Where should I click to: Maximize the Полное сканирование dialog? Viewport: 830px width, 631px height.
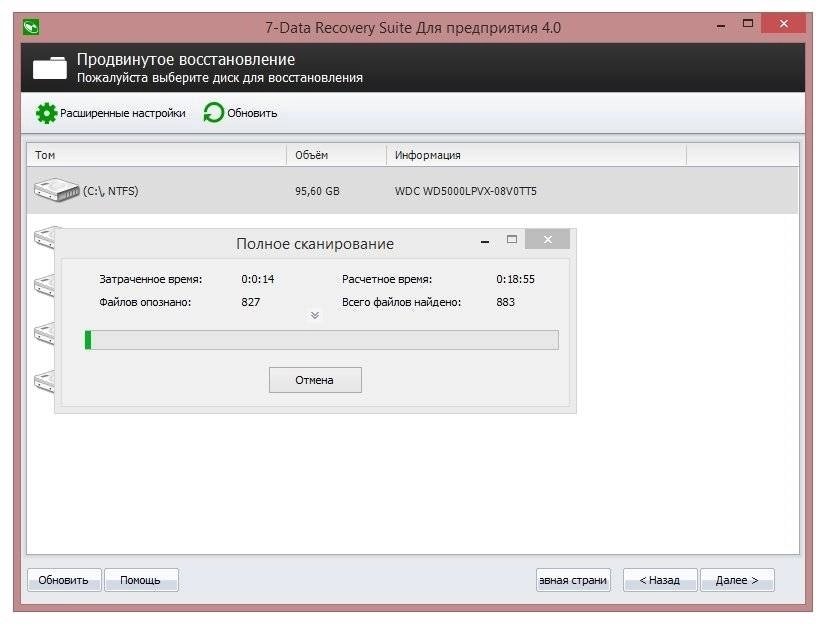[x=511, y=239]
